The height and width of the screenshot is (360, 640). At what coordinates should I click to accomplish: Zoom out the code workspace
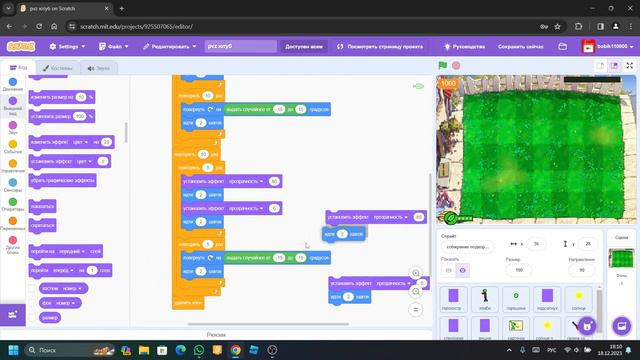(x=416, y=291)
